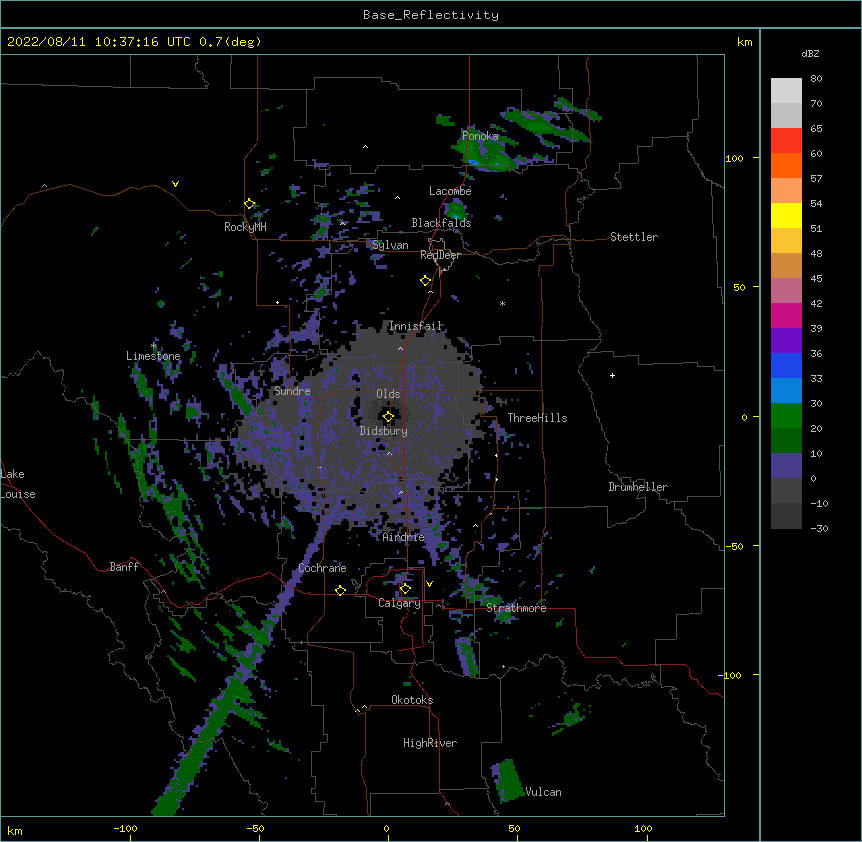Image resolution: width=862 pixels, height=842 pixels.
Task: Click the magenta 42 dBZ legend color
Action: tap(786, 315)
